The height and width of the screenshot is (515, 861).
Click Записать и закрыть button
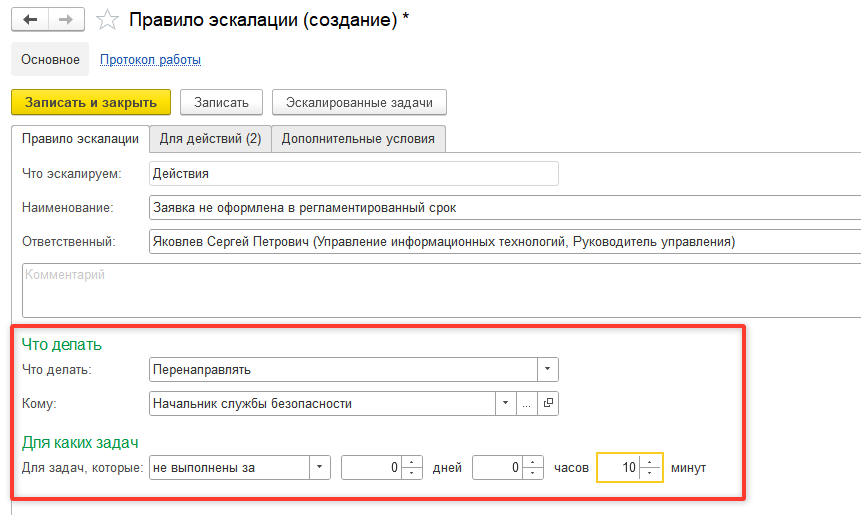[x=91, y=103]
